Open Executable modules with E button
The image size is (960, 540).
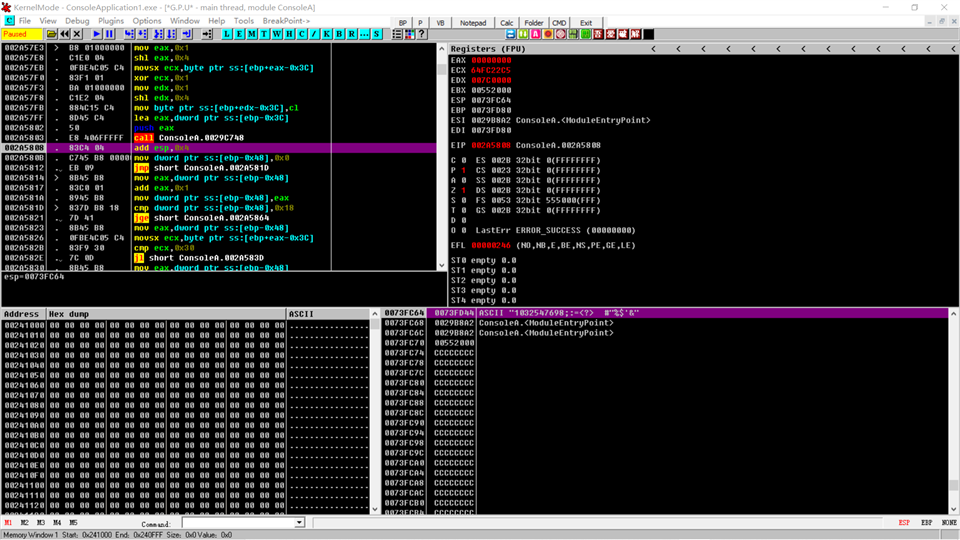tap(239, 34)
